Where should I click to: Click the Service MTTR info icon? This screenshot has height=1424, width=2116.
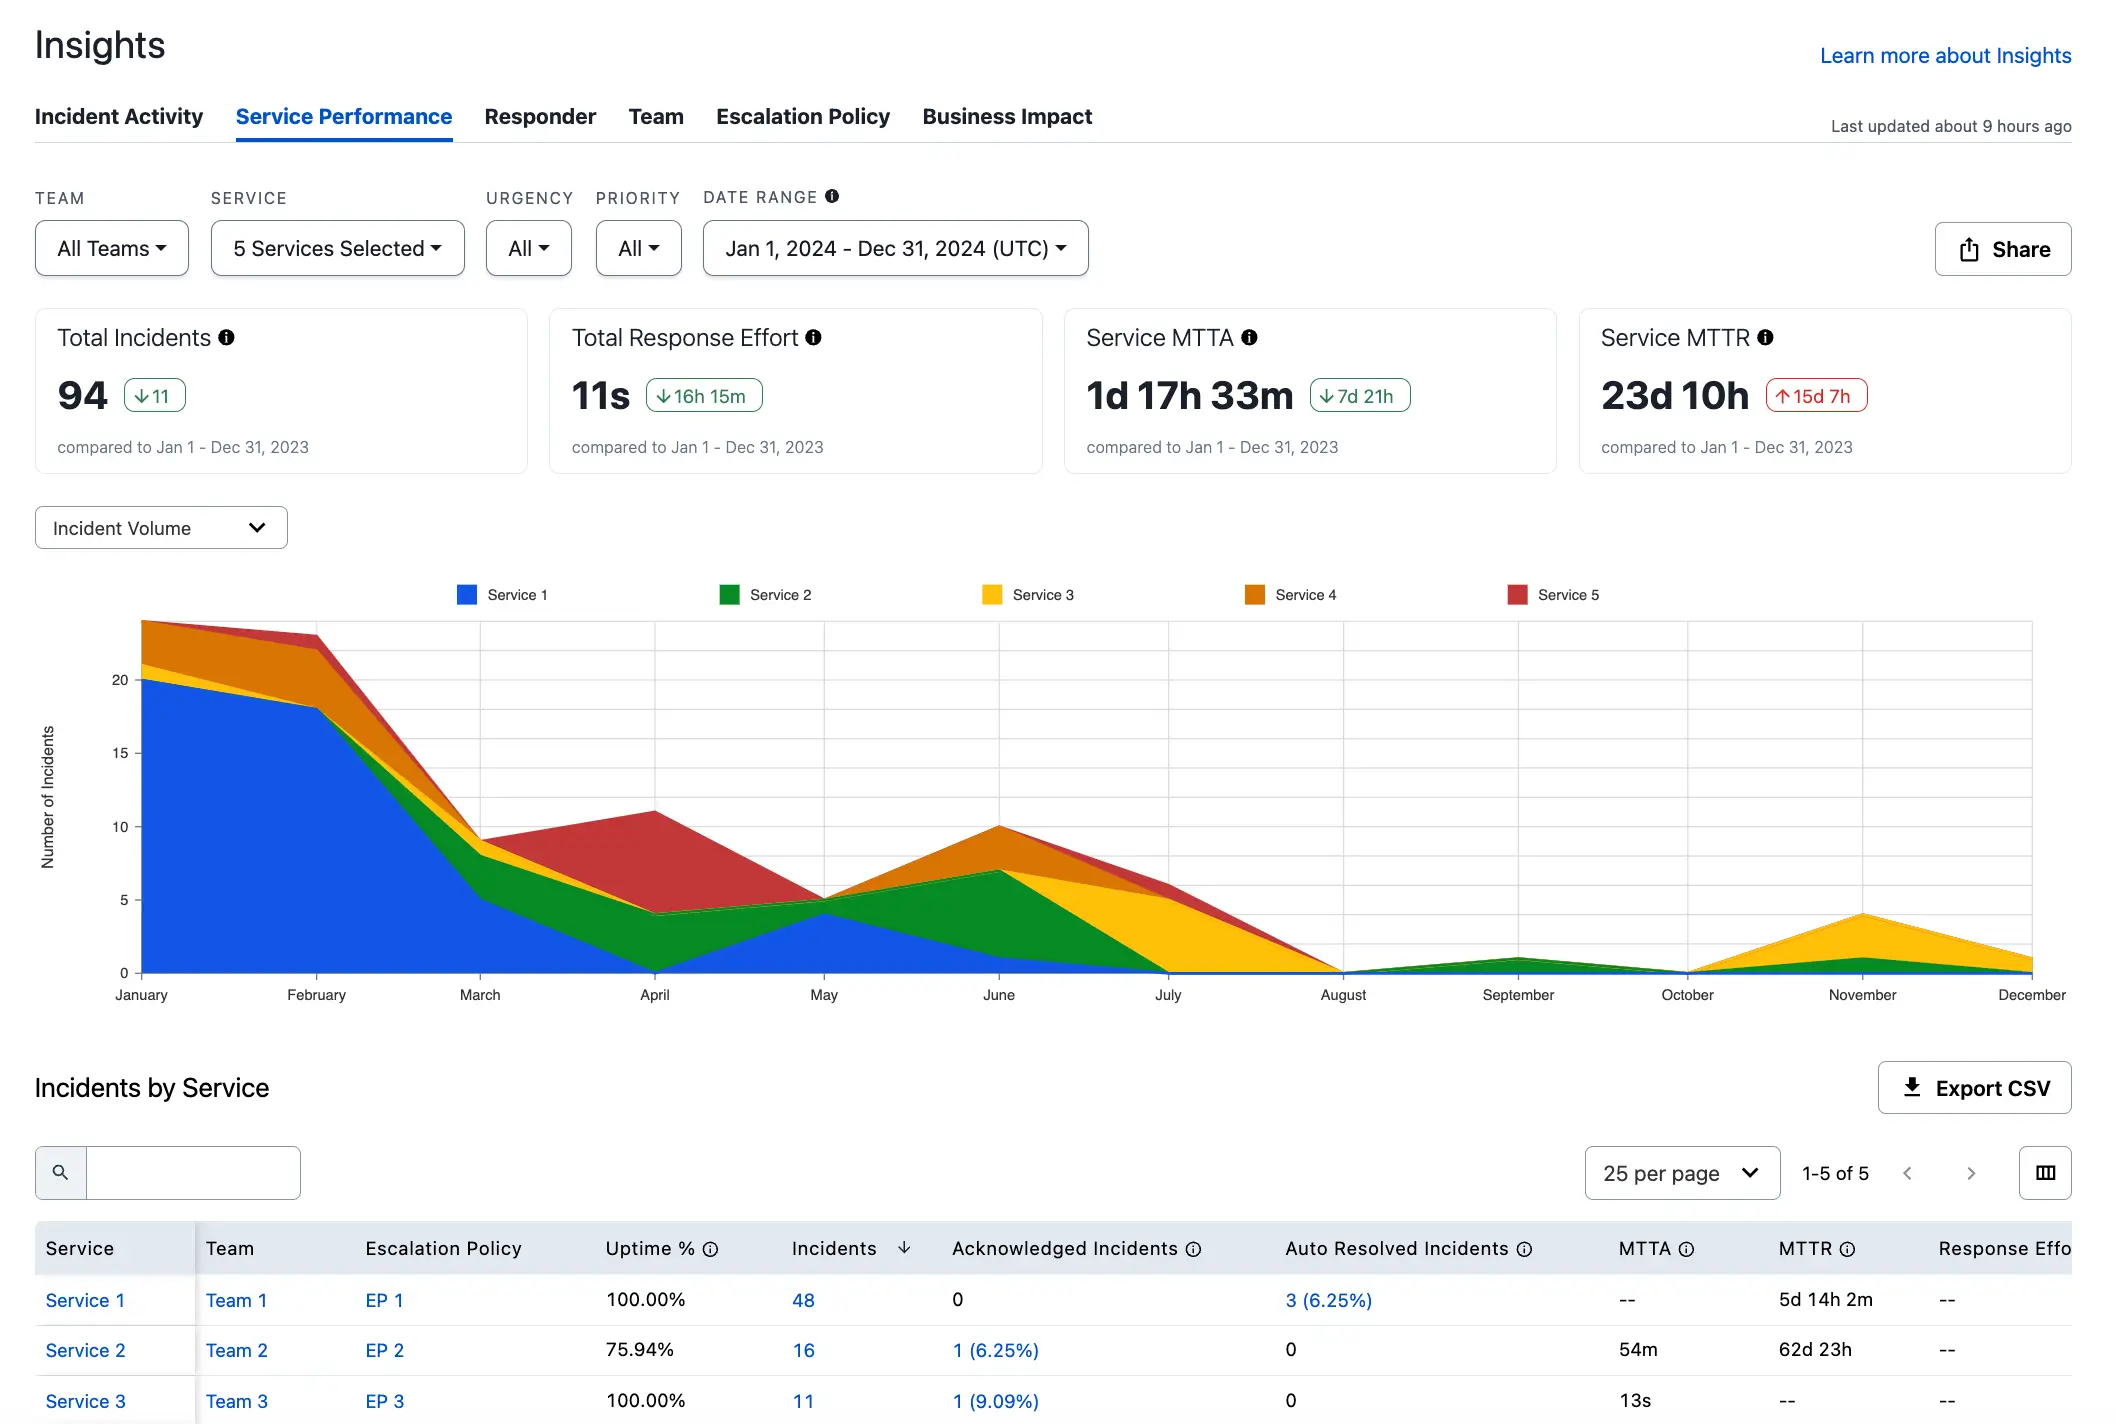pos(1765,338)
